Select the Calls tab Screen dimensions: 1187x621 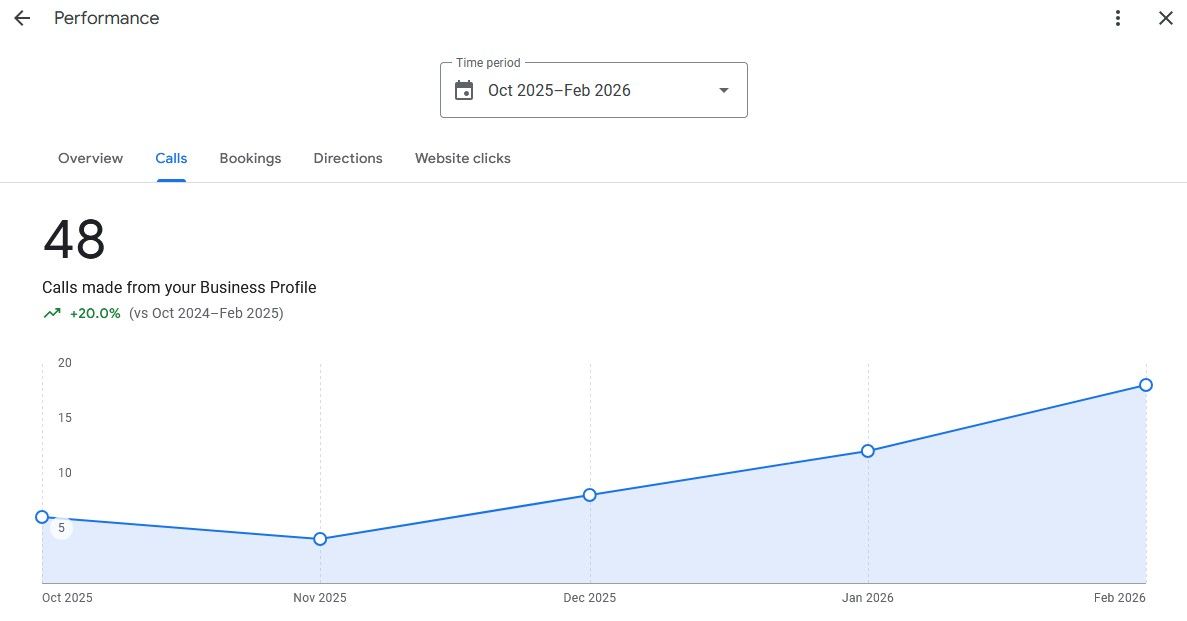point(171,158)
